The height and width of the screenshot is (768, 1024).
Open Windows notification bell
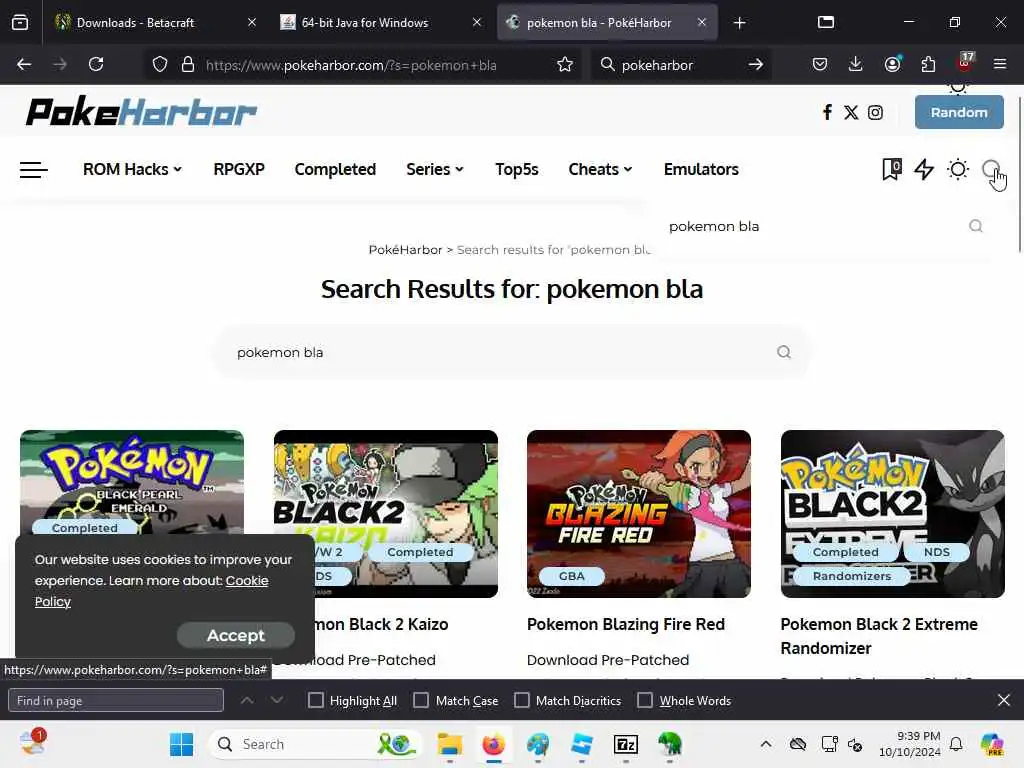coord(955,744)
